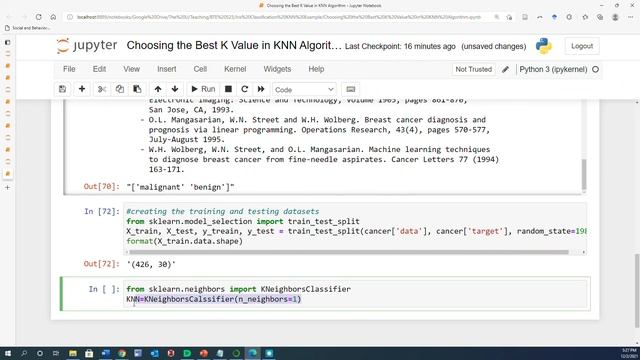Copy selected cells icon
Image resolution: width=640 pixels, height=360 pixels.
[x=120, y=89]
